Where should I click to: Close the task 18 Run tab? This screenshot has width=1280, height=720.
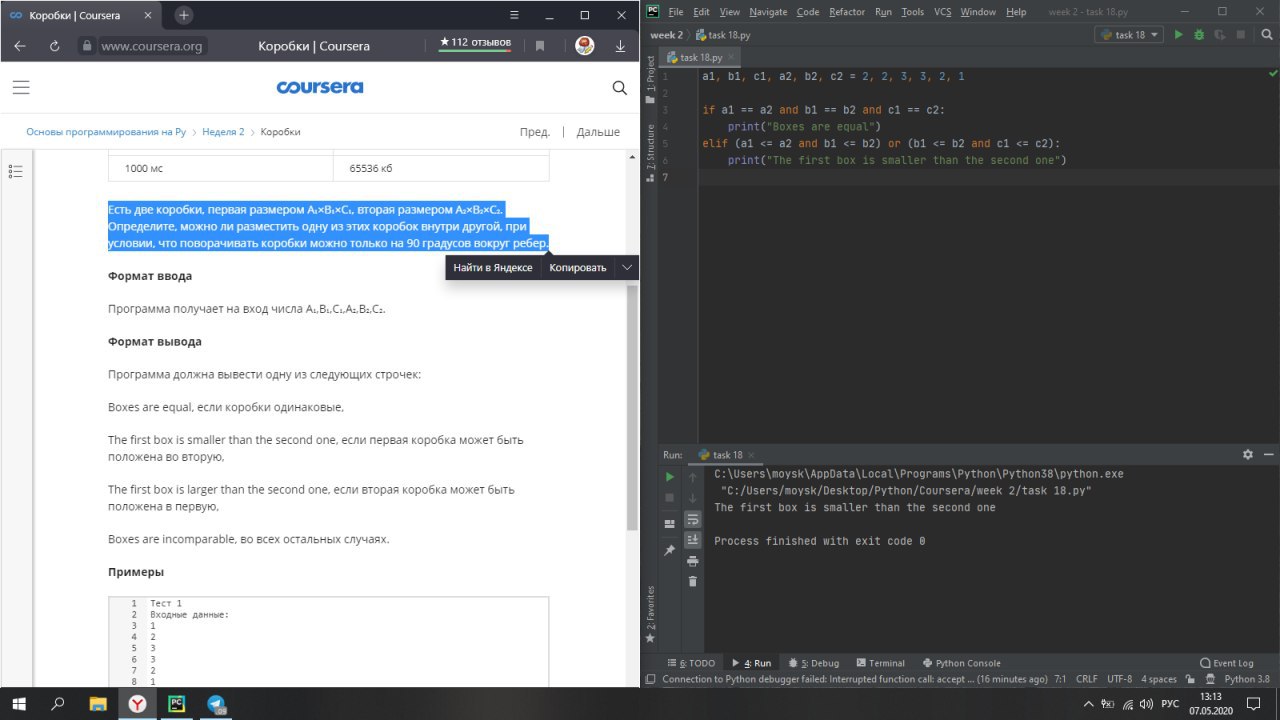pyautogui.click(x=753, y=455)
